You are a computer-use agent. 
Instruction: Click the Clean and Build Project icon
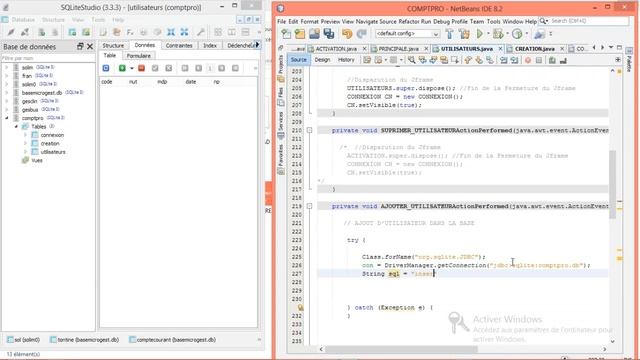pyautogui.click(x=464, y=34)
